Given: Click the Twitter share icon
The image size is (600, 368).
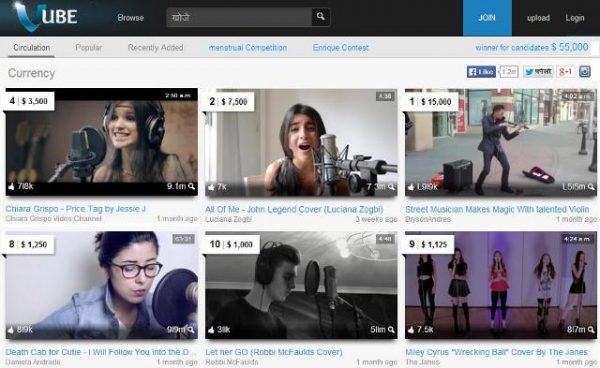Looking at the screenshot, I should [538, 72].
